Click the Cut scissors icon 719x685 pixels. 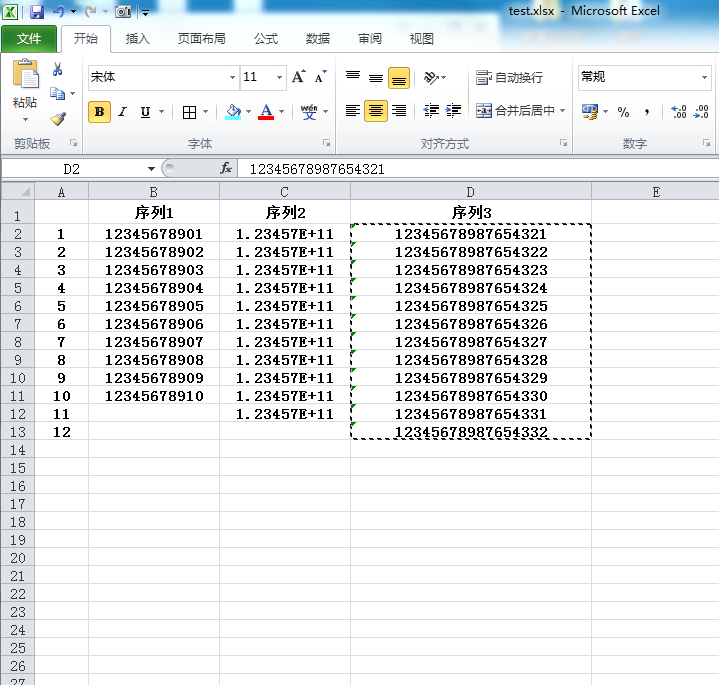pyautogui.click(x=57, y=69)
